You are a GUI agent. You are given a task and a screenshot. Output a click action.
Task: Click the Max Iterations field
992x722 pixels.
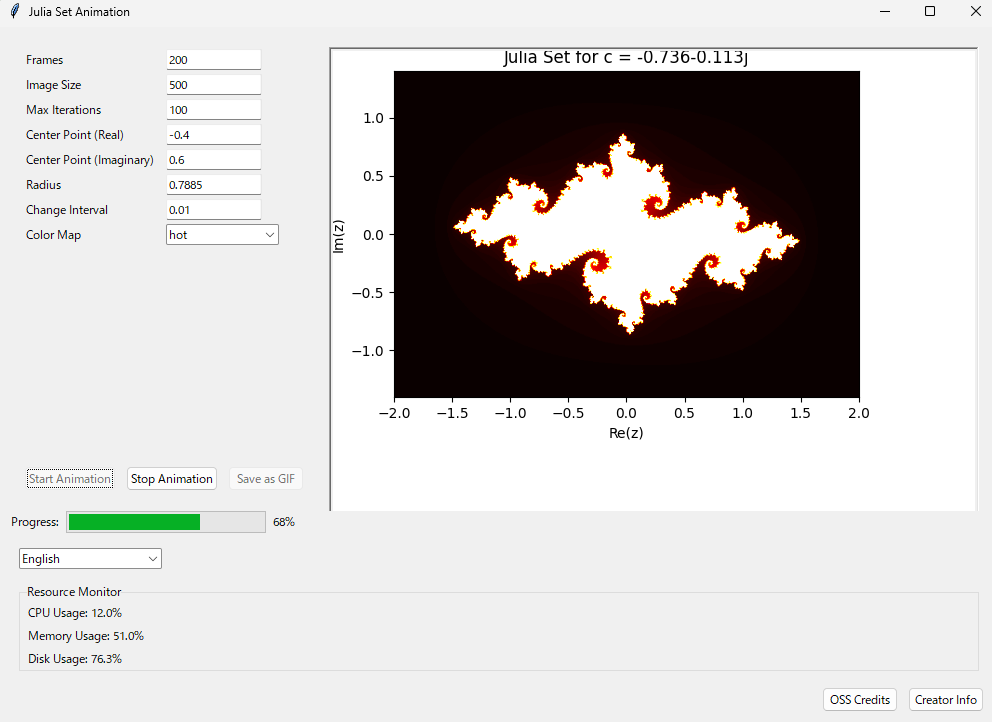click(x=213, y=109)
